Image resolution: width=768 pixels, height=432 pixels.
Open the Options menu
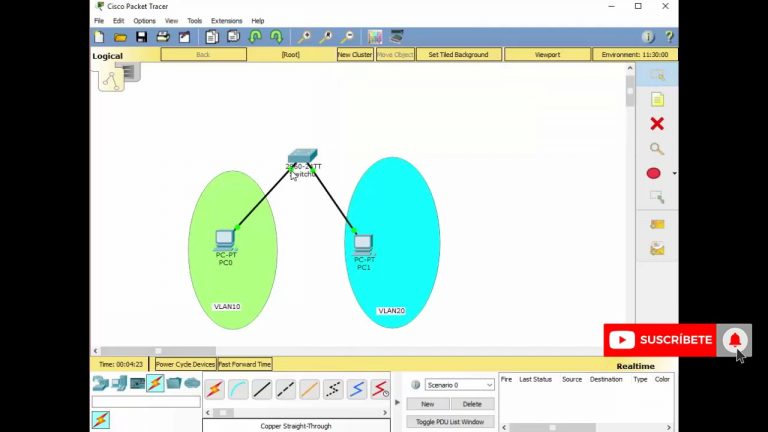tap(144, 21)
